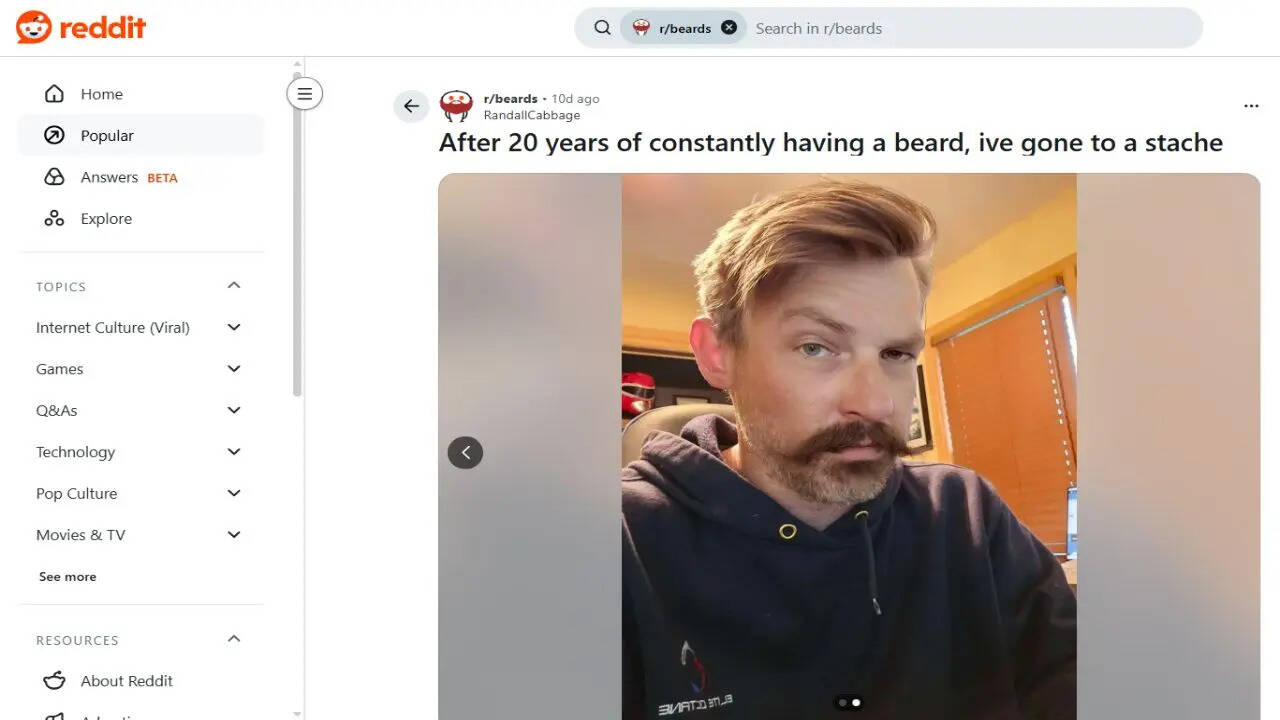Open the Explore page

(x=106, y=219)
